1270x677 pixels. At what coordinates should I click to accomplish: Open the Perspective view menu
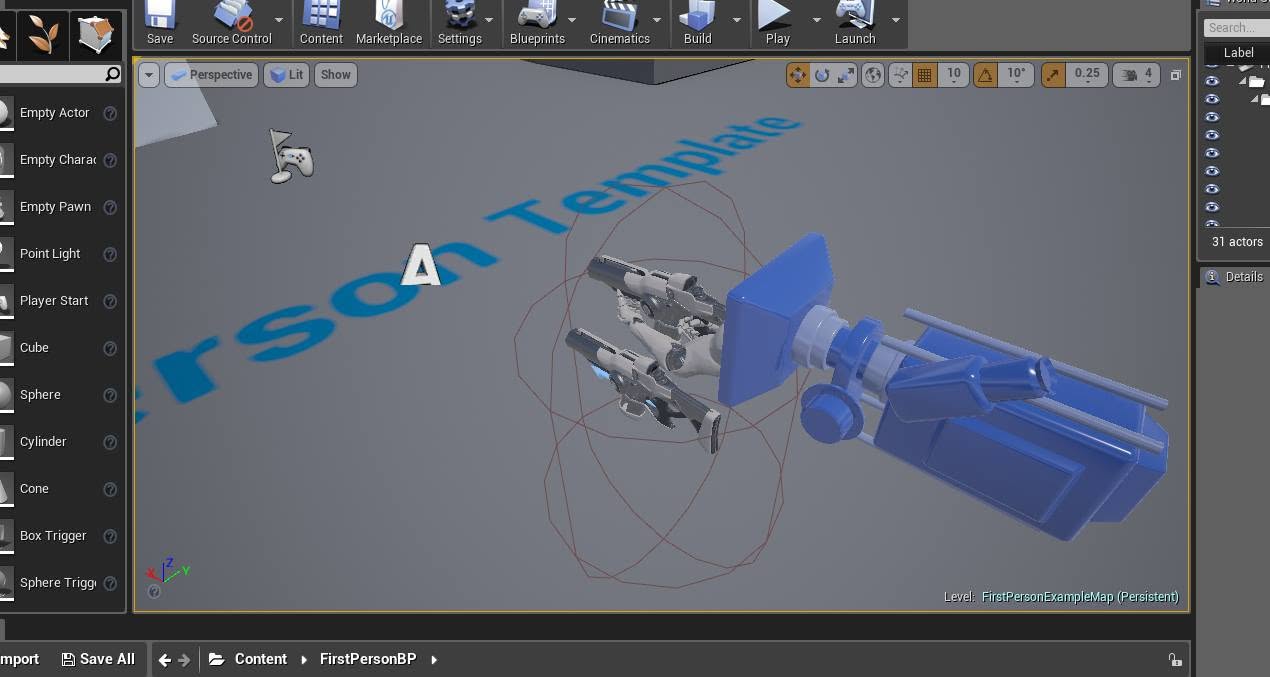point(211,75)
